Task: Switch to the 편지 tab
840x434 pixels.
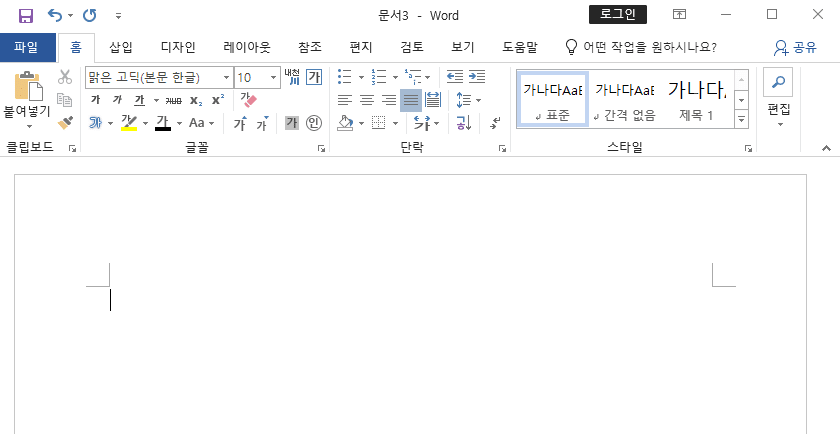Action: 361,47
